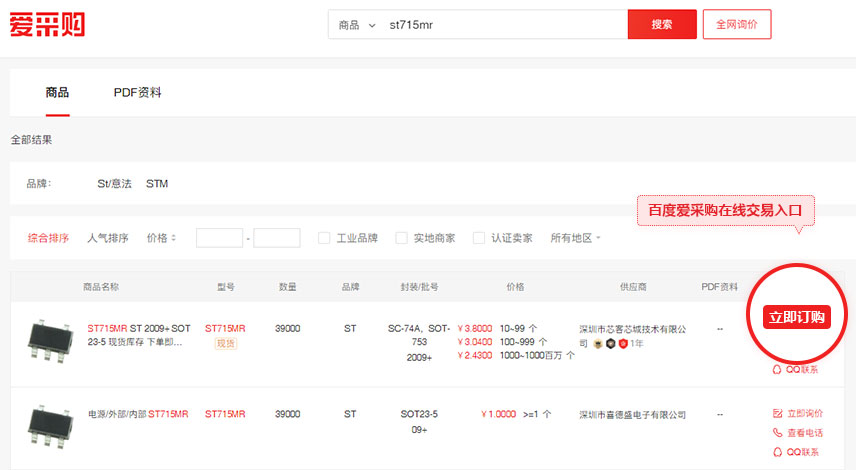Viewport: 856px width, 470px height.
Task: Enable the 认证卖家 checkbox
Action: 479,238
